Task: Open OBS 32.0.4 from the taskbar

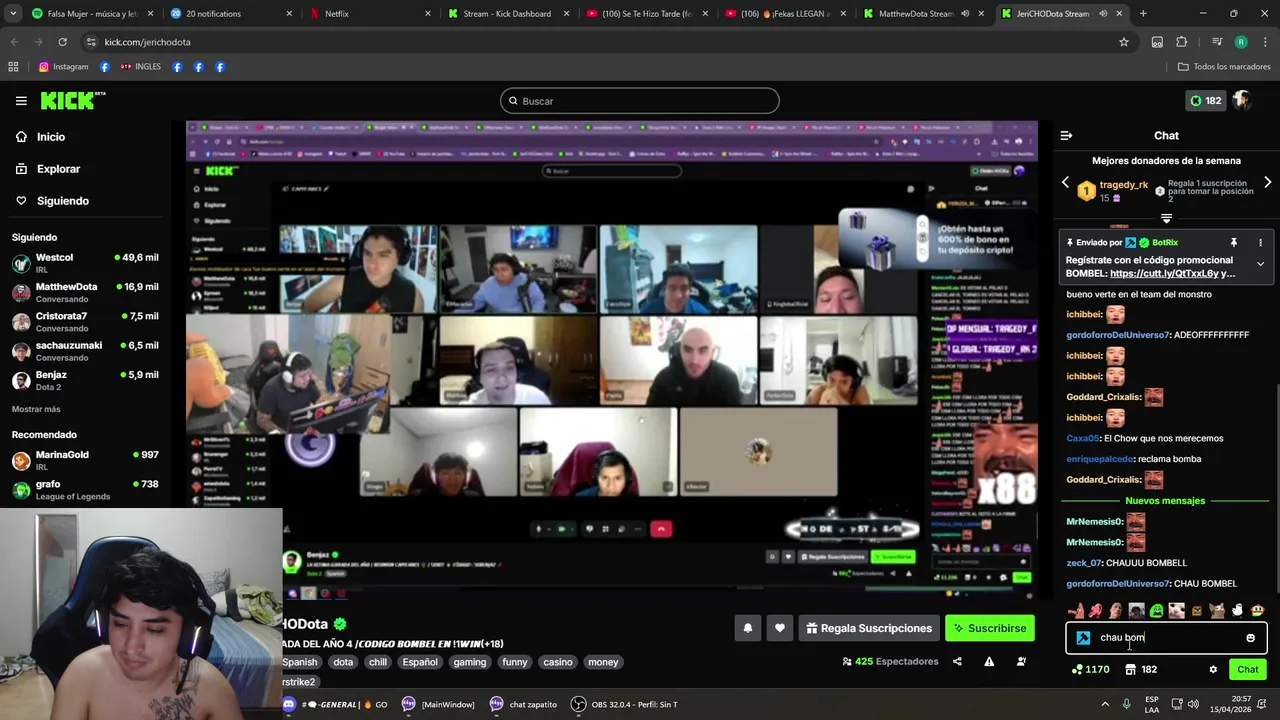Action: pyautogui.click(x=625, y=704)
